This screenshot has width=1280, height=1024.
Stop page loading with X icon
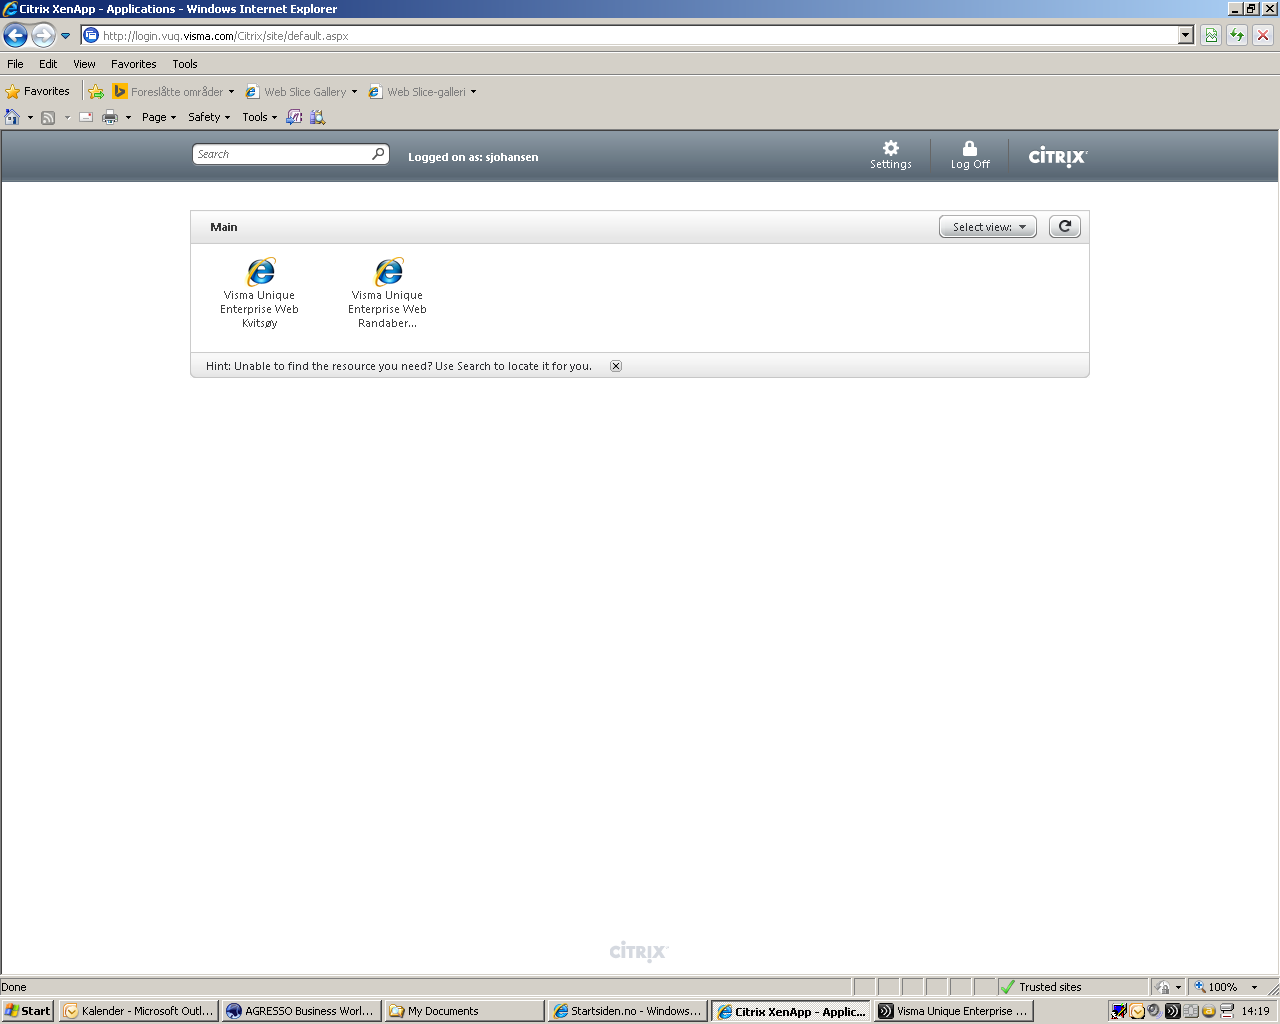coord(1263,35)
